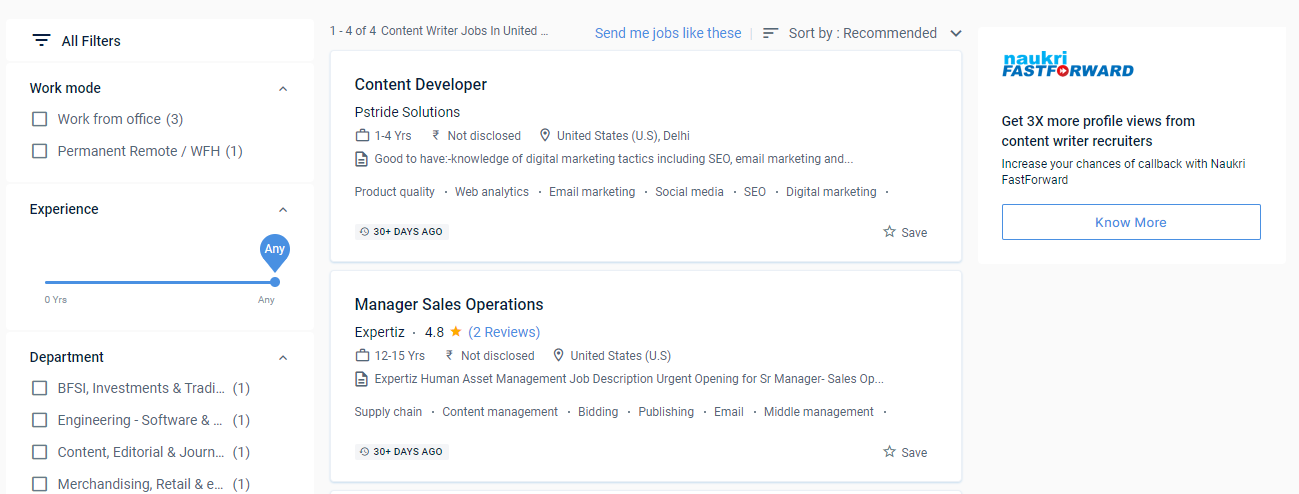Open the Manager Sales Operations job title

pos(449,304)
